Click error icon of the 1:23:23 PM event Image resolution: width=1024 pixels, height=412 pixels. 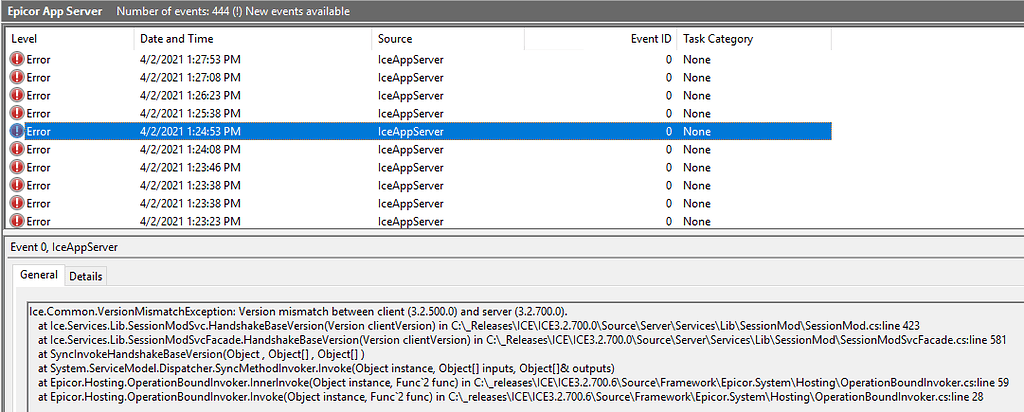click(x=18, y=221)
